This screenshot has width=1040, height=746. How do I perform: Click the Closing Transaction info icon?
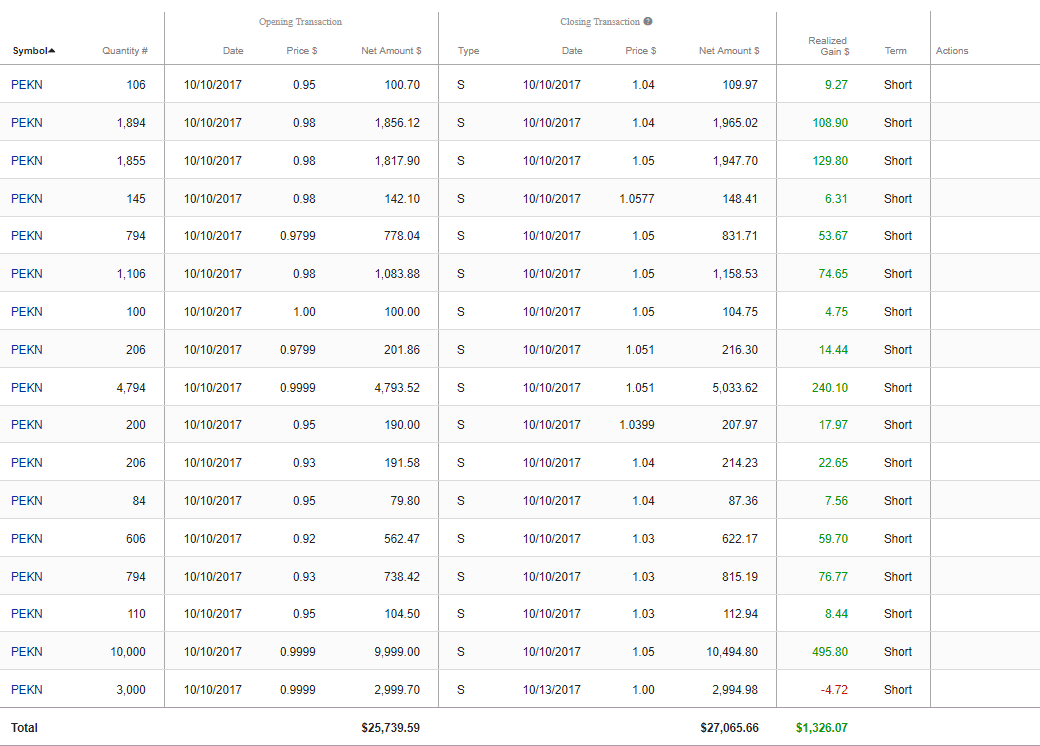tap(648, 22)
